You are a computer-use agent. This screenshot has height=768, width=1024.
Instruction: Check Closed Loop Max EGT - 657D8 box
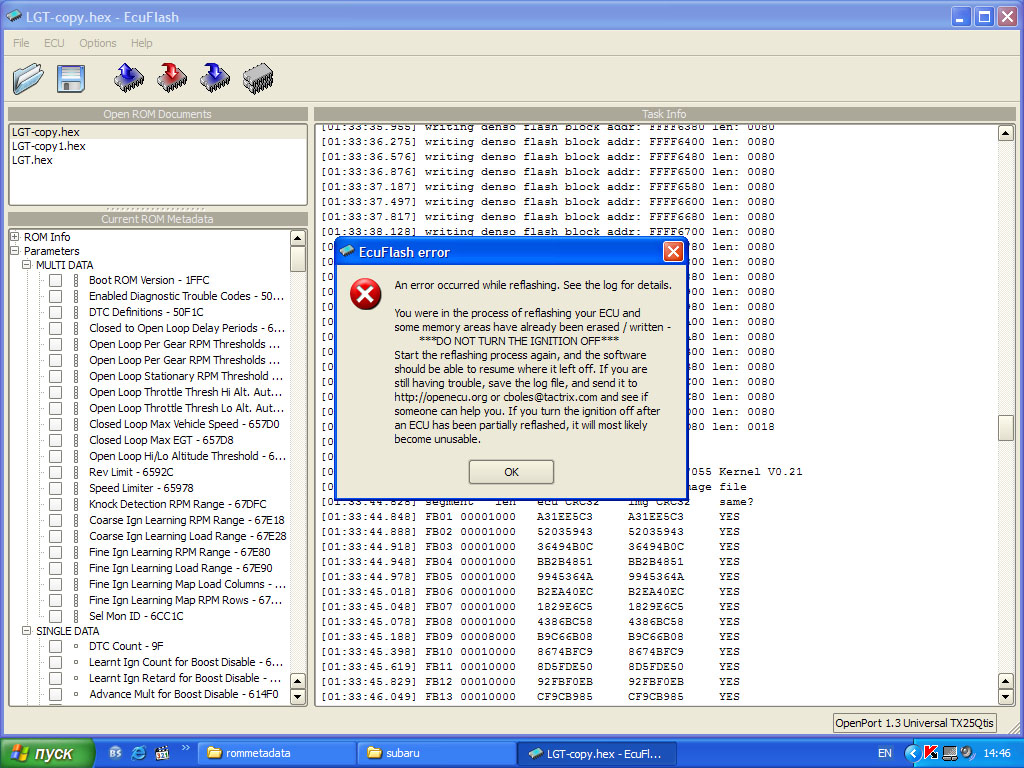click(56, 440)
